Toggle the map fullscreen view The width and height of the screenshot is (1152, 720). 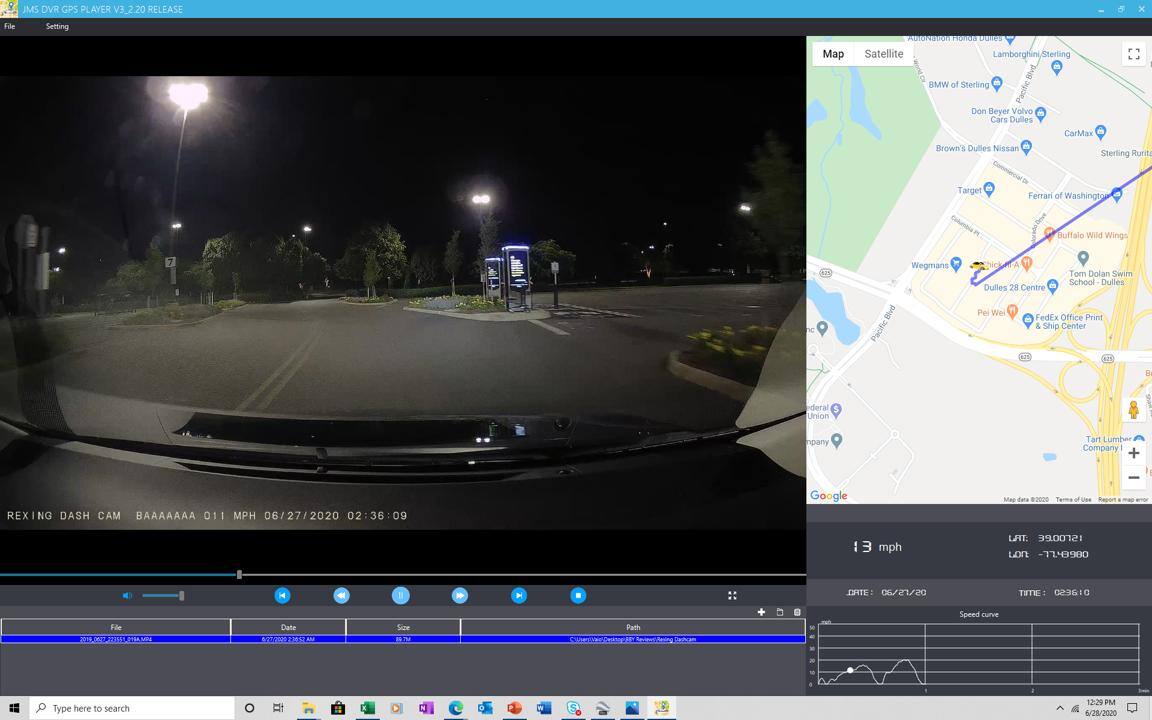coord(1133,54)
